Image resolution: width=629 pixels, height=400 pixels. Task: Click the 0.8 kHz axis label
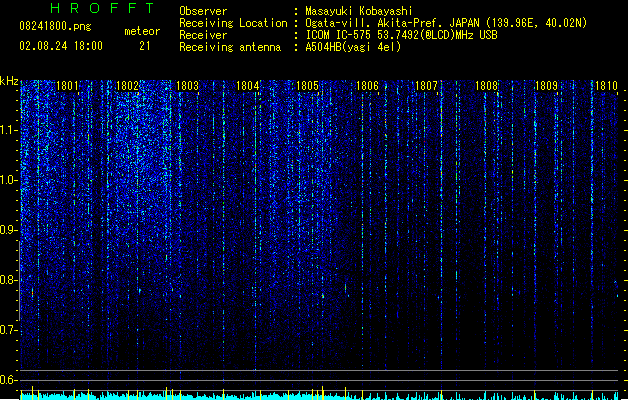pos(8,280)
